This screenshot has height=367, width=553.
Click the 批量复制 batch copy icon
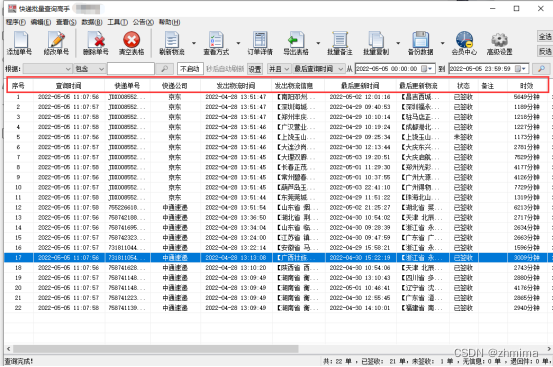[x=376, y=39]
